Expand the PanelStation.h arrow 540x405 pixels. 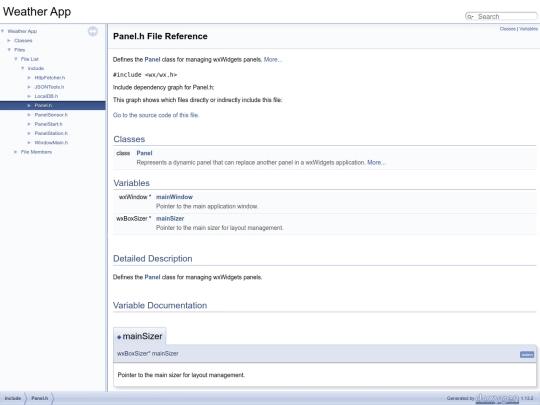(29, 133)
